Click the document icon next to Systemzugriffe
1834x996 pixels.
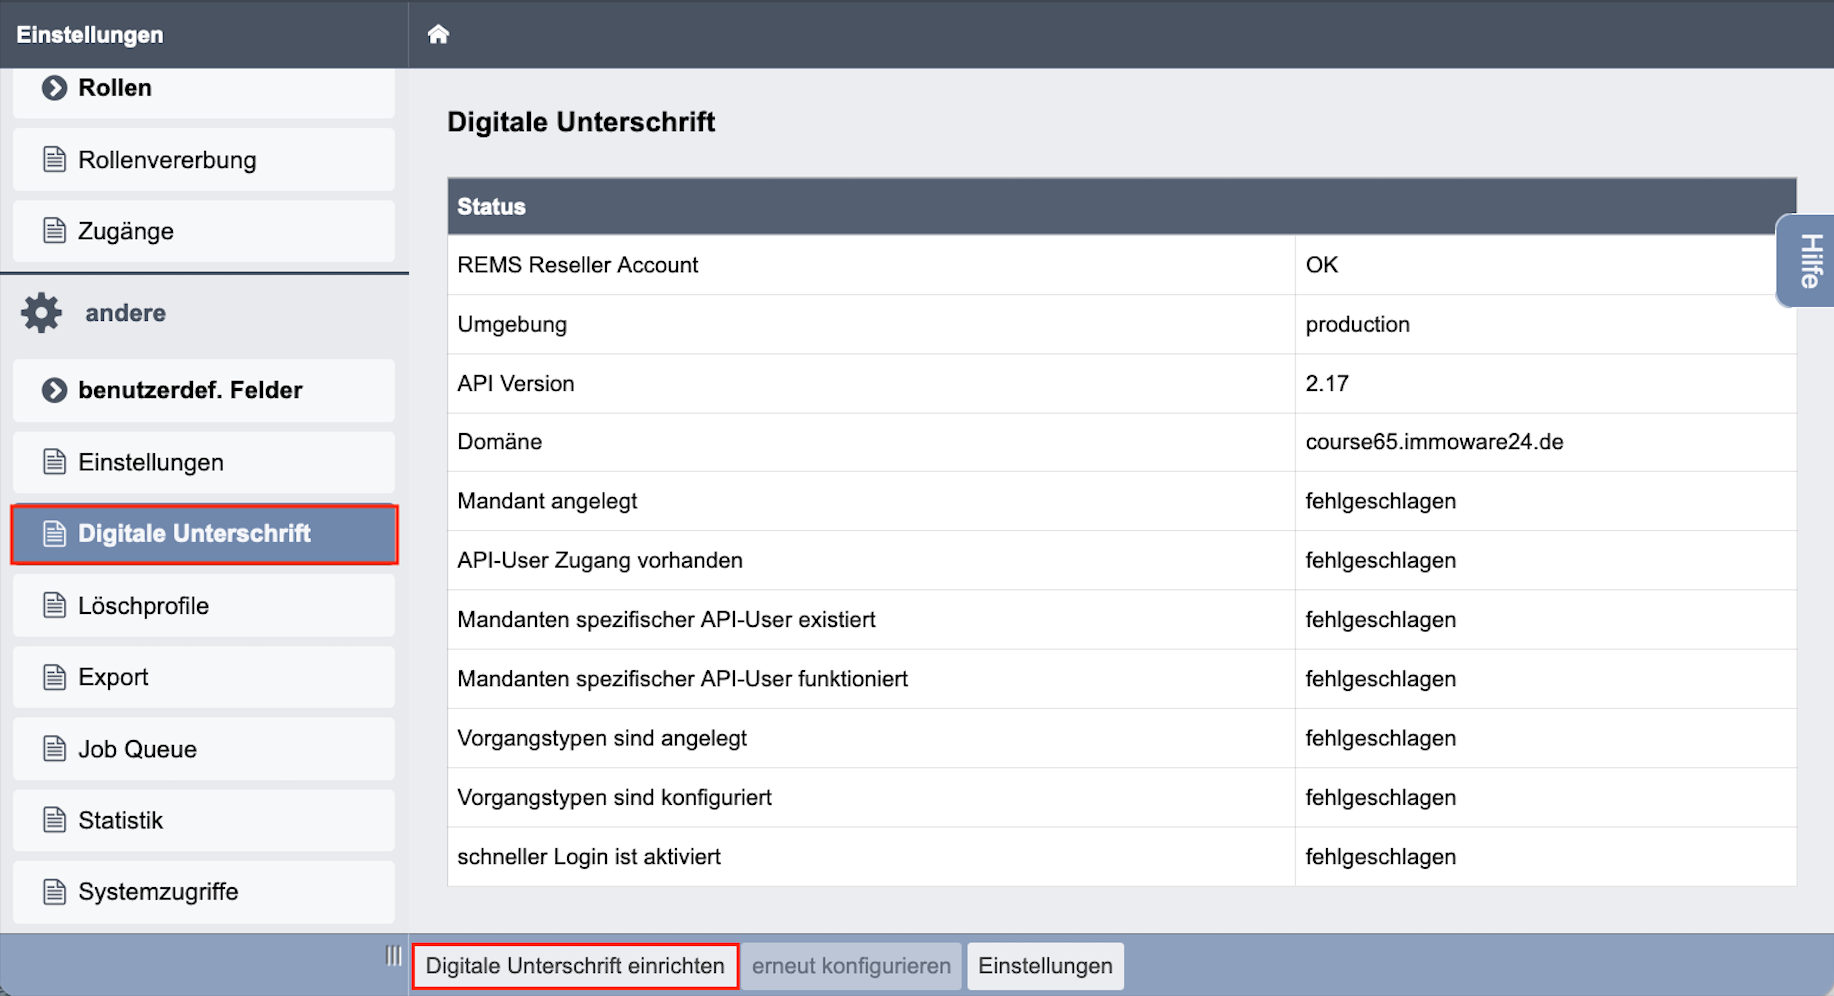(55, 892)
